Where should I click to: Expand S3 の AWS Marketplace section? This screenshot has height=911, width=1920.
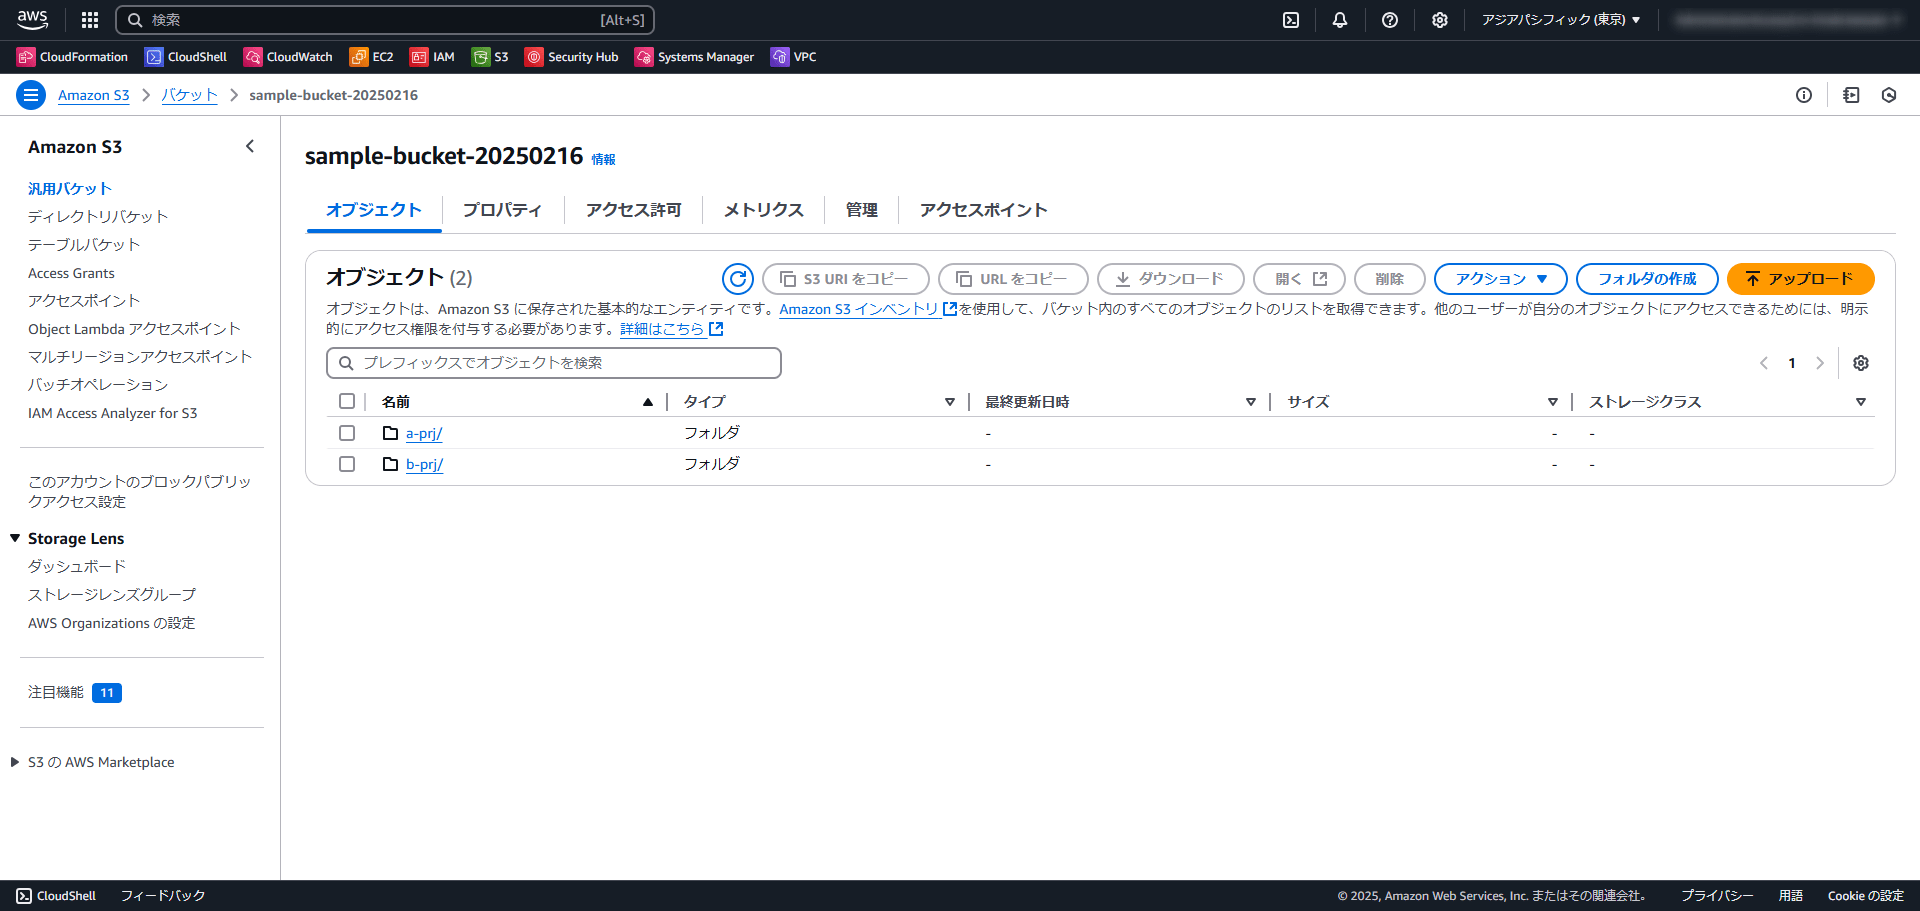15,762
